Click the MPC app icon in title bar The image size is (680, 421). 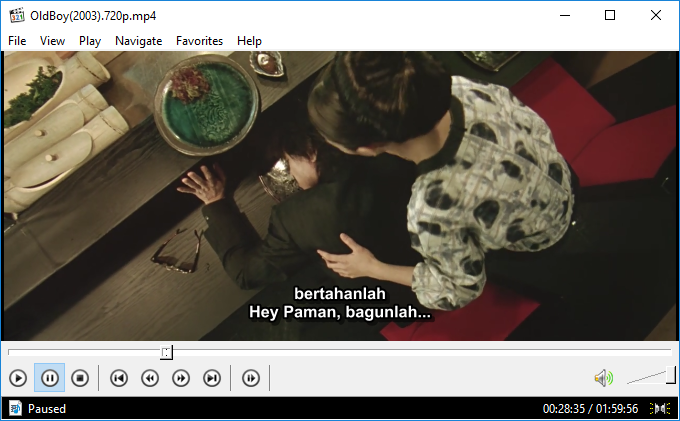coord(17,16)
